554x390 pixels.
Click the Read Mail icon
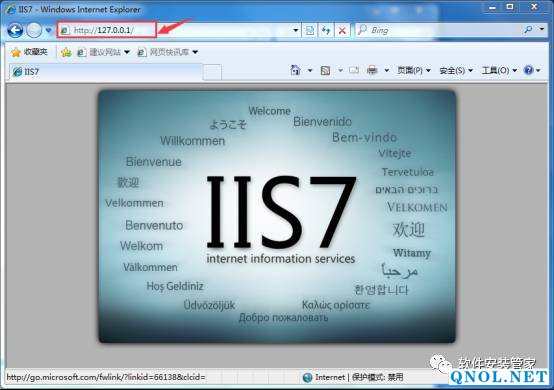click(x=354, y=70)
